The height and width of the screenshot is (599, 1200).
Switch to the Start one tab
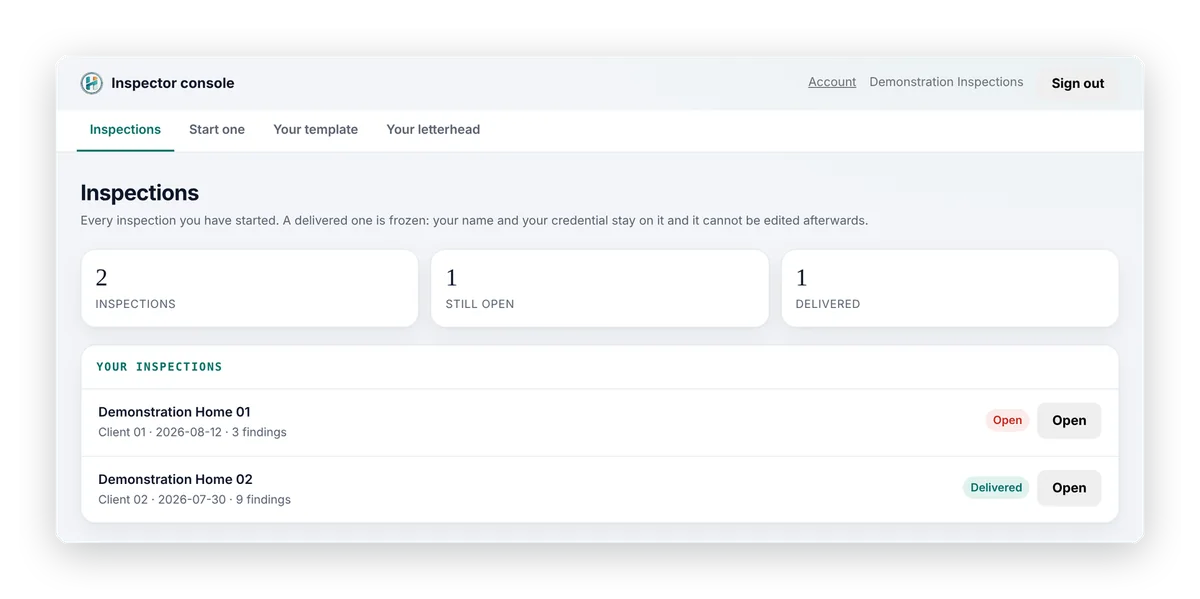[217, 130]
